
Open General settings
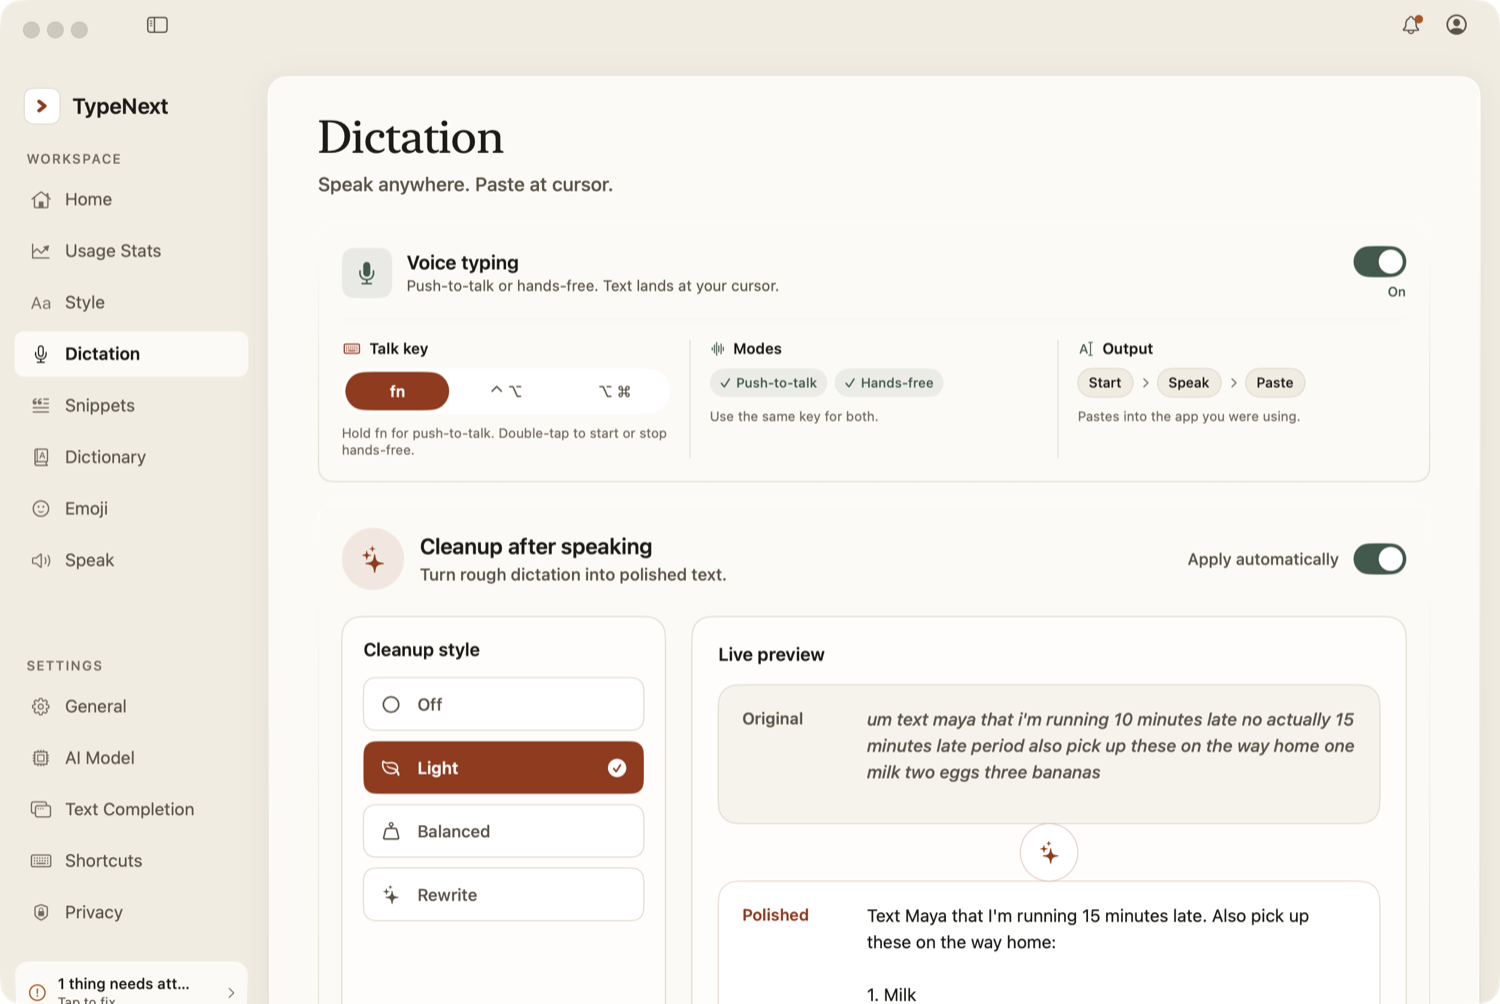pos(131,706)
